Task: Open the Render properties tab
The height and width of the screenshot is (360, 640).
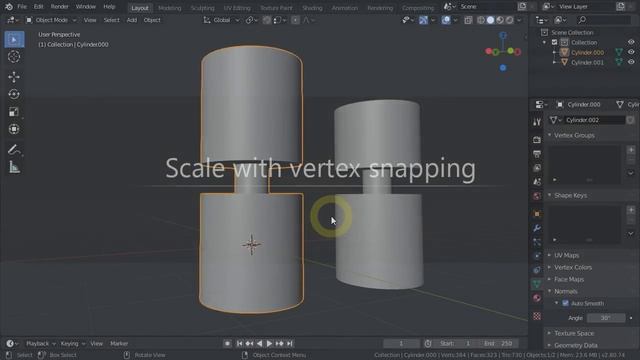Action: (537, 140)
